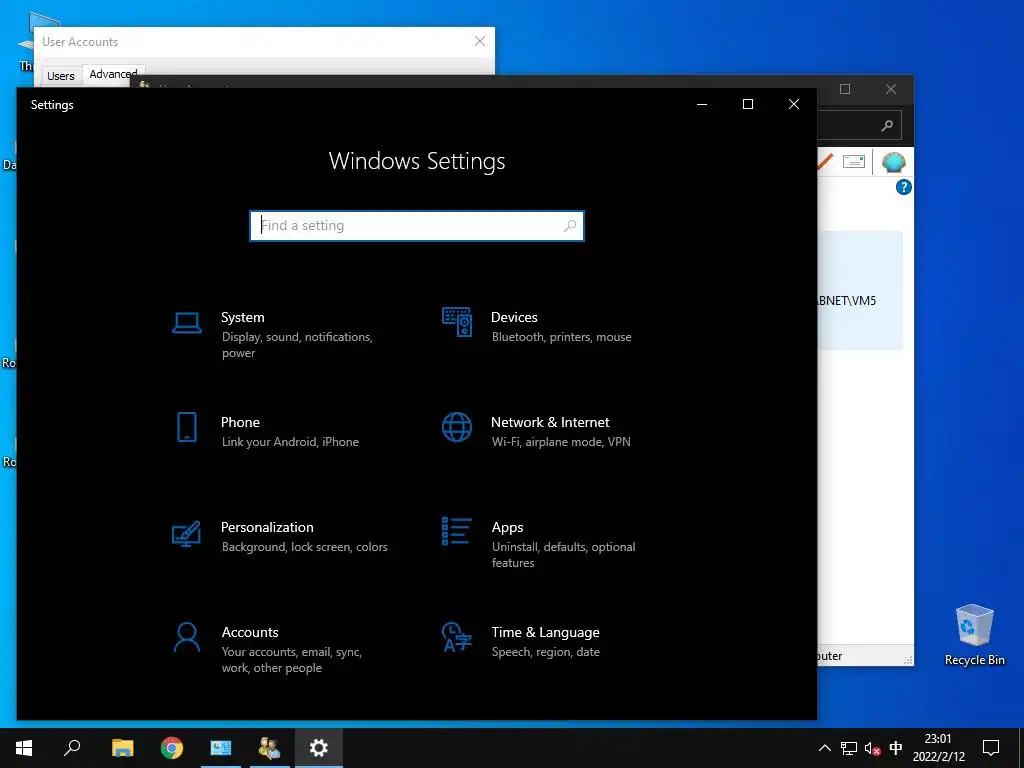
Task: Click the Phone heading text
Action: [240, 423]
